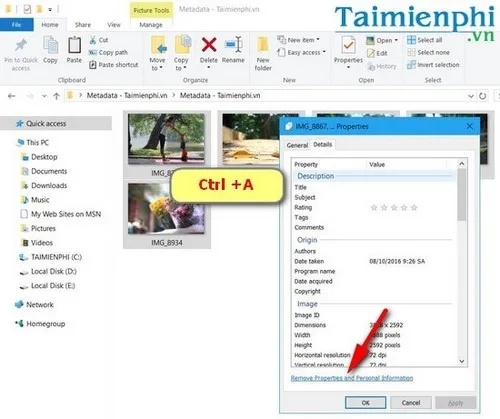Click the Date taken value

click(397, 262)
